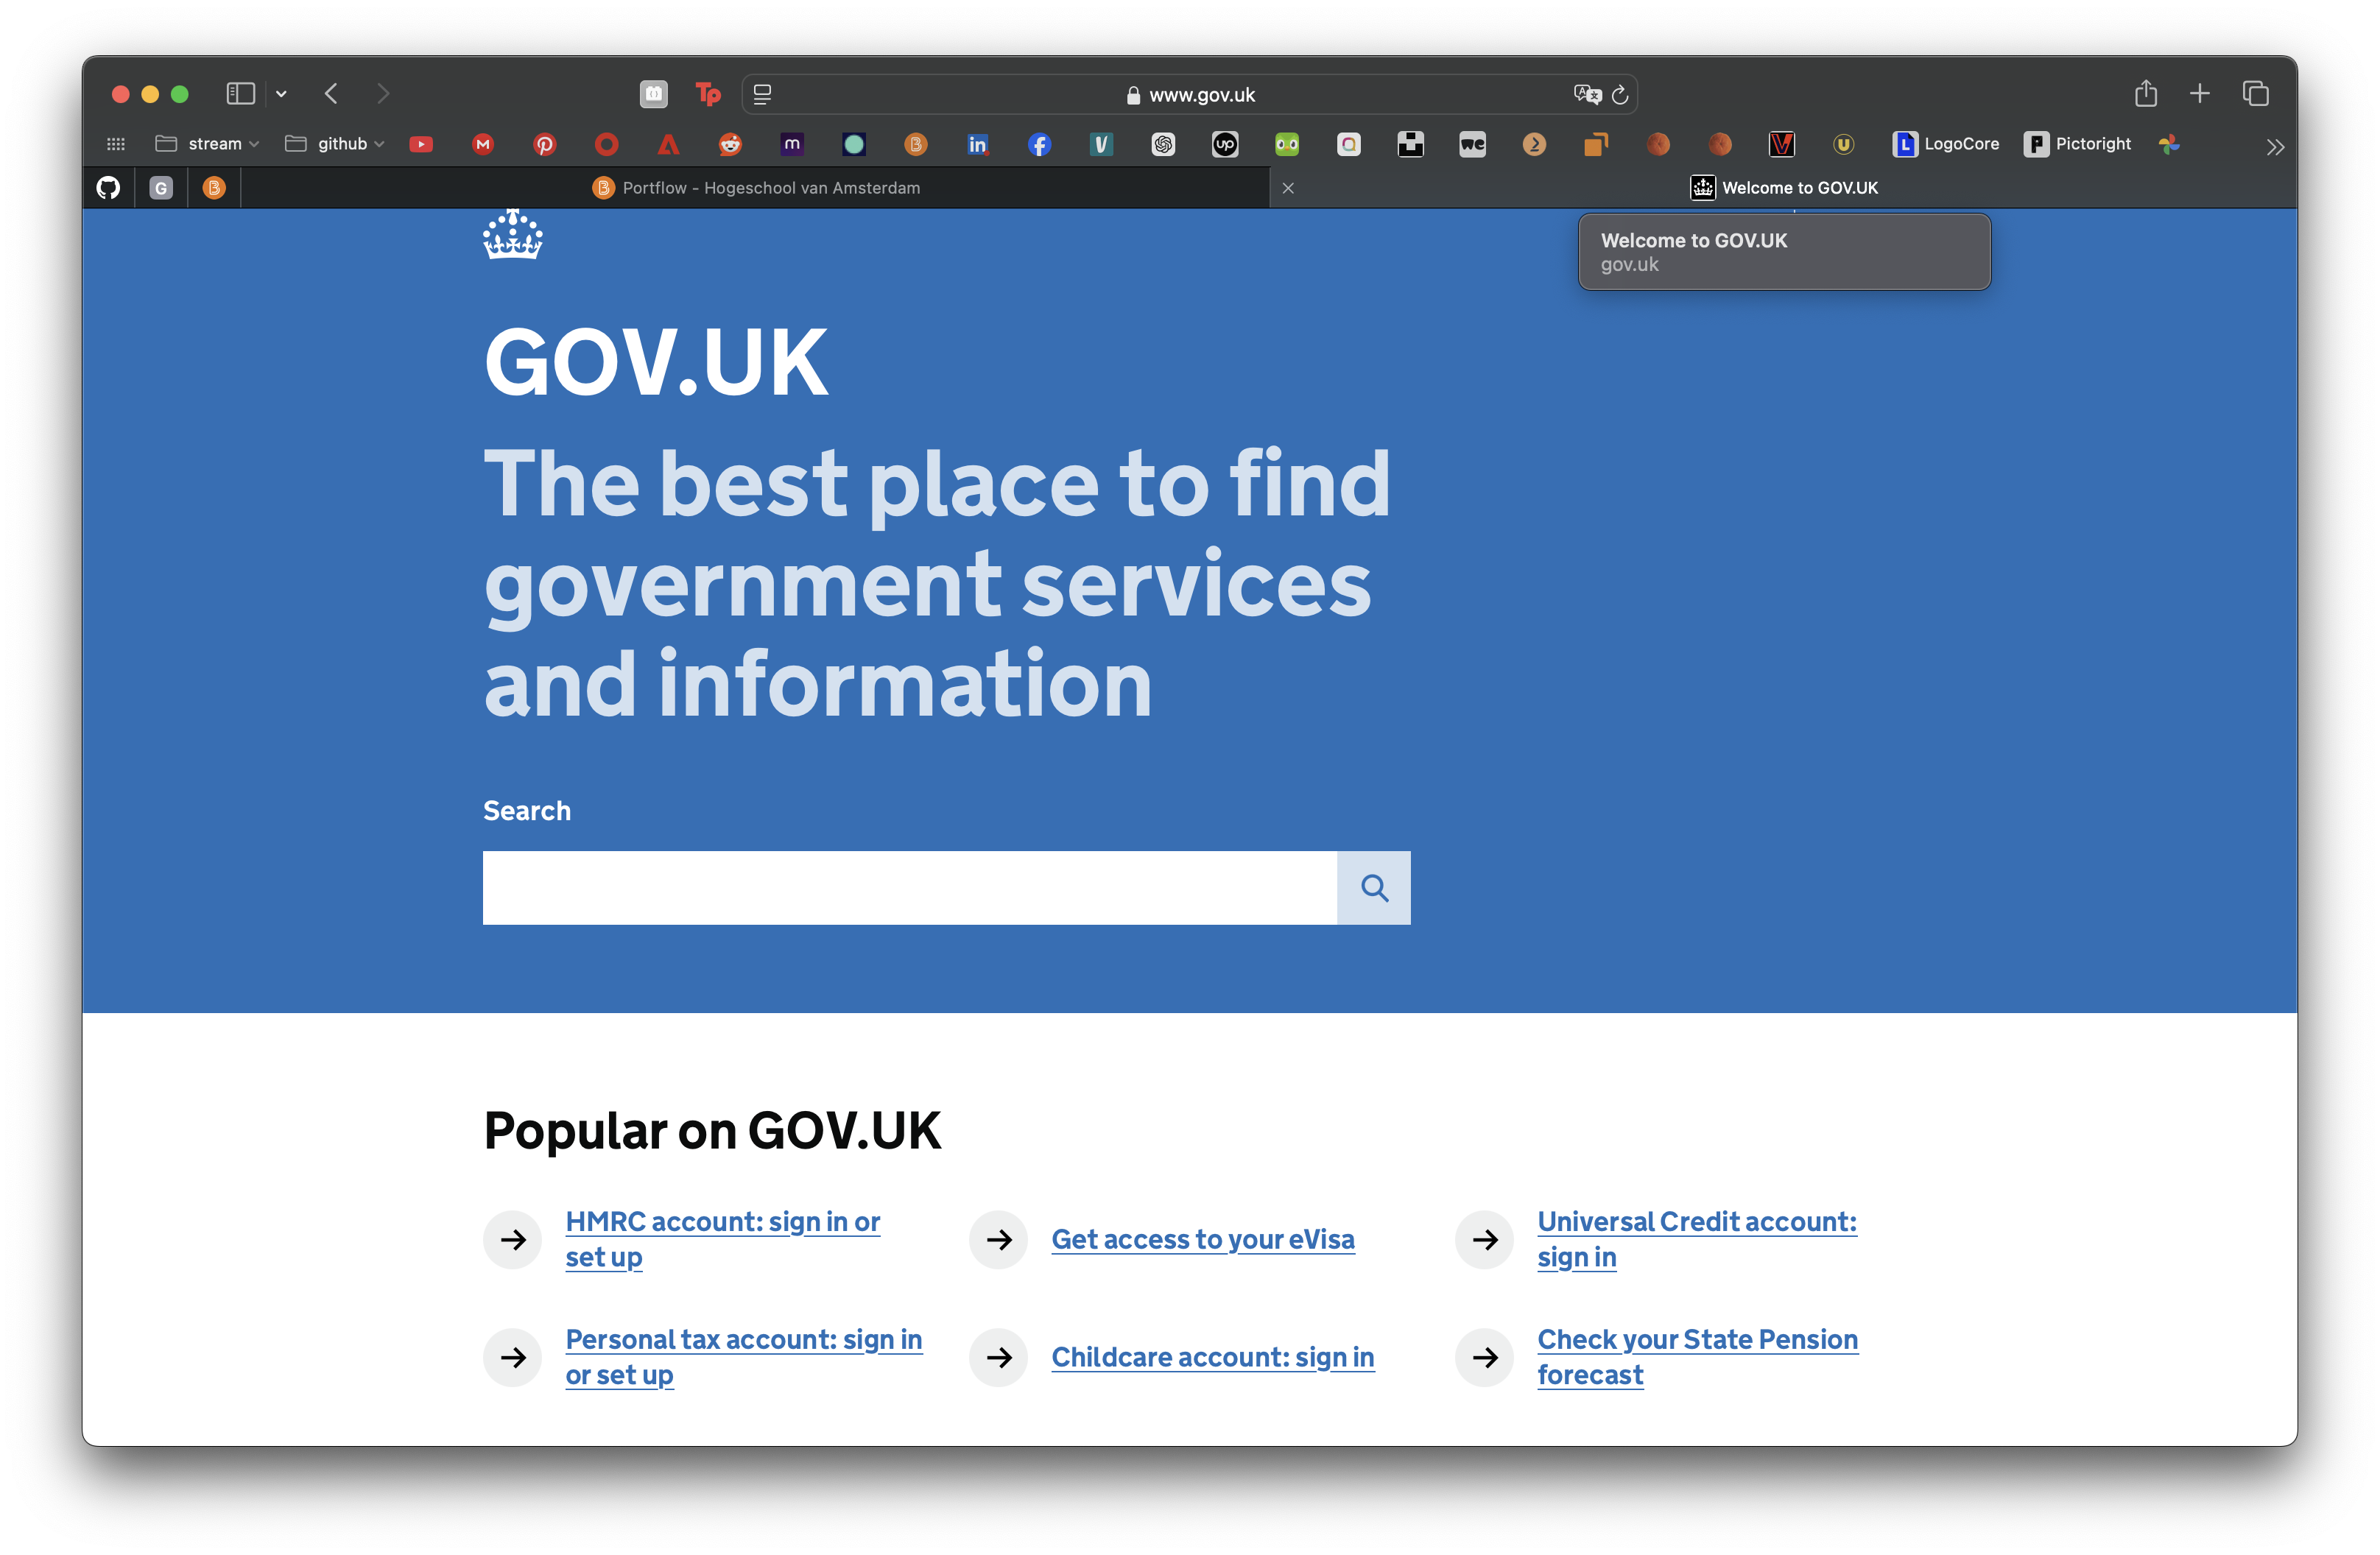Switch to the pinned GitHub tab
This screenshot has width=2380, height=1555.
coord(108,187)
